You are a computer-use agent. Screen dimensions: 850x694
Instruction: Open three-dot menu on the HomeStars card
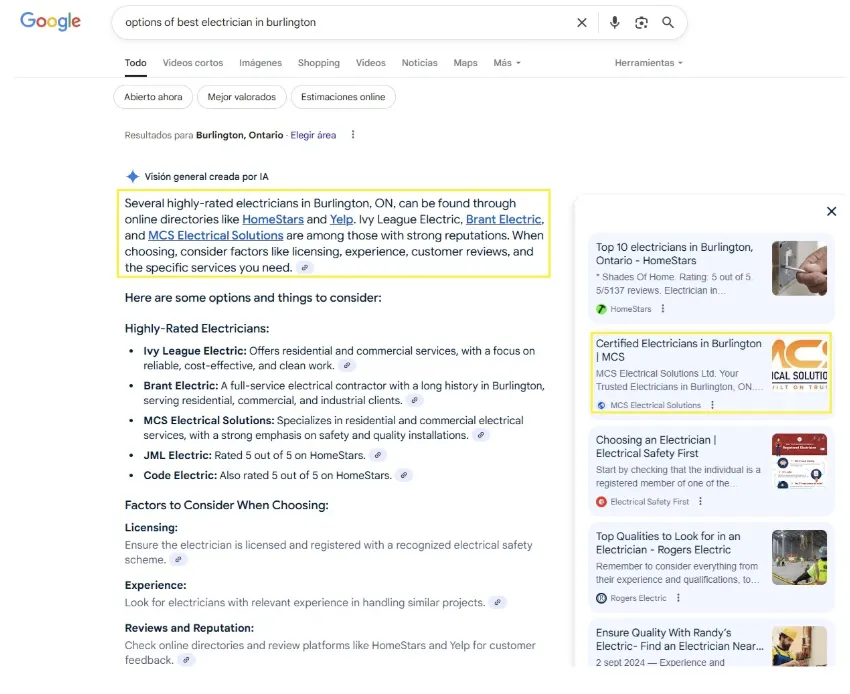point(662,309)
